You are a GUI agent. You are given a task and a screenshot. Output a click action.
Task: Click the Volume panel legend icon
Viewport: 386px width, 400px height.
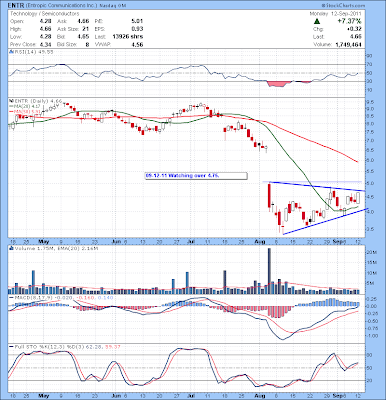[x=11, y=248]
